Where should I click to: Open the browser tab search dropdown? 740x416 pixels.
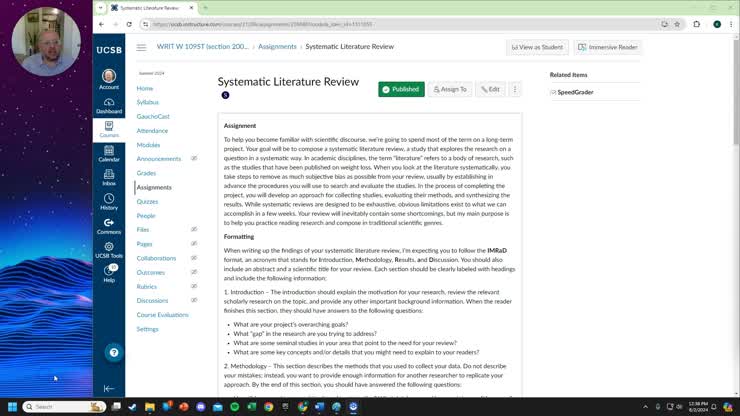click(101, 8)
